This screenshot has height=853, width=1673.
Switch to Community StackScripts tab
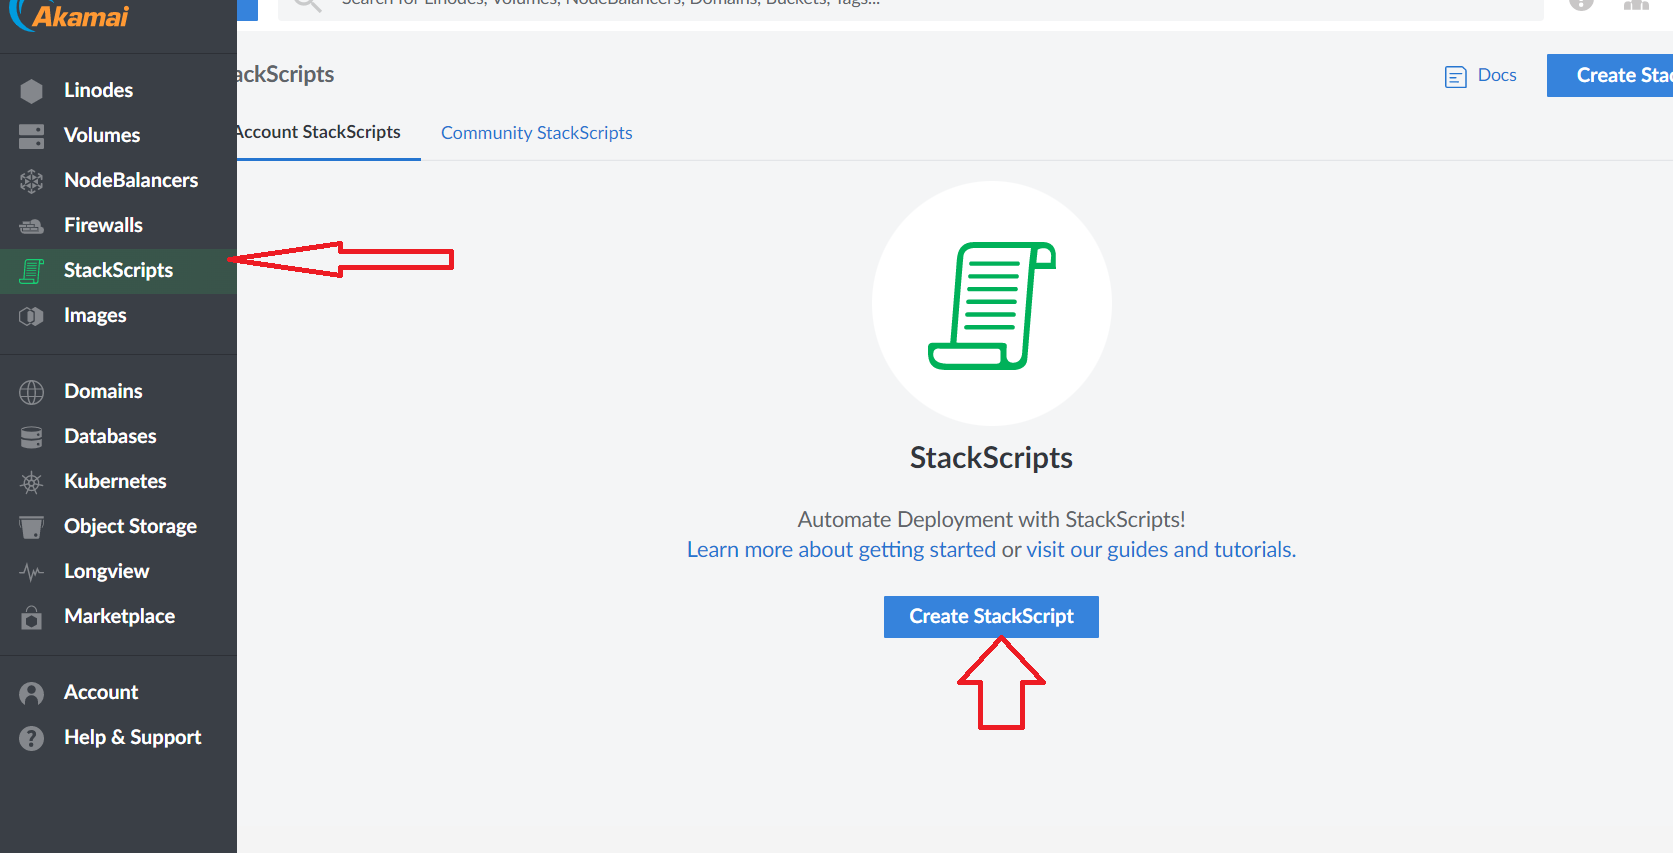pyautogui.click(x=537, y=133)
